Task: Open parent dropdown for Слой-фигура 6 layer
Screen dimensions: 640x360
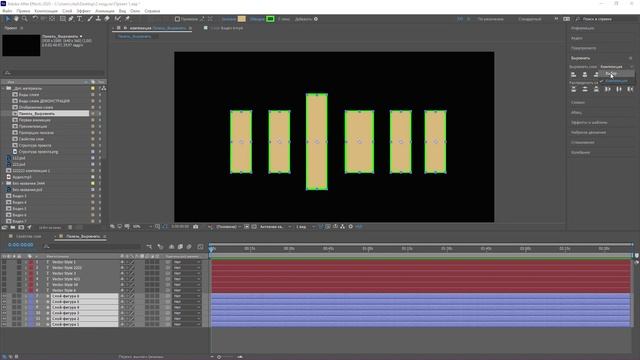Action: (187, 296)
